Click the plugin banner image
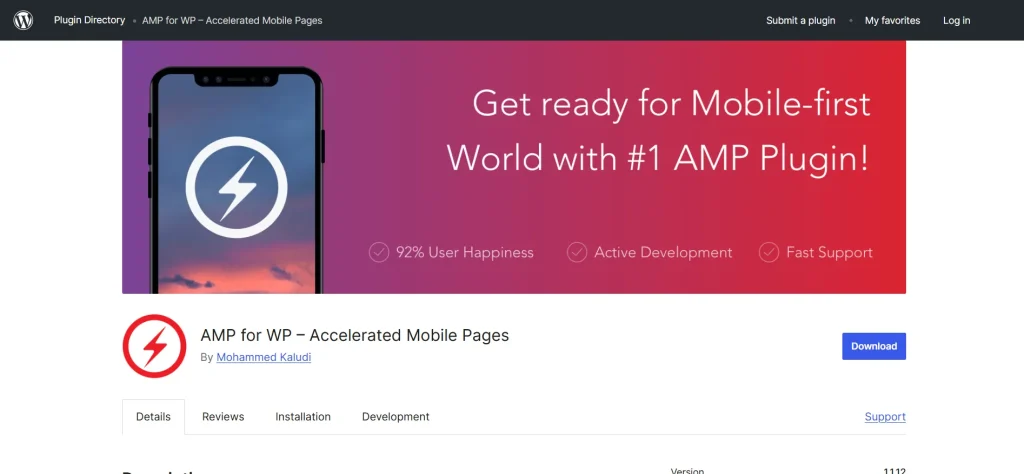1024x474 pixels. 514,167
